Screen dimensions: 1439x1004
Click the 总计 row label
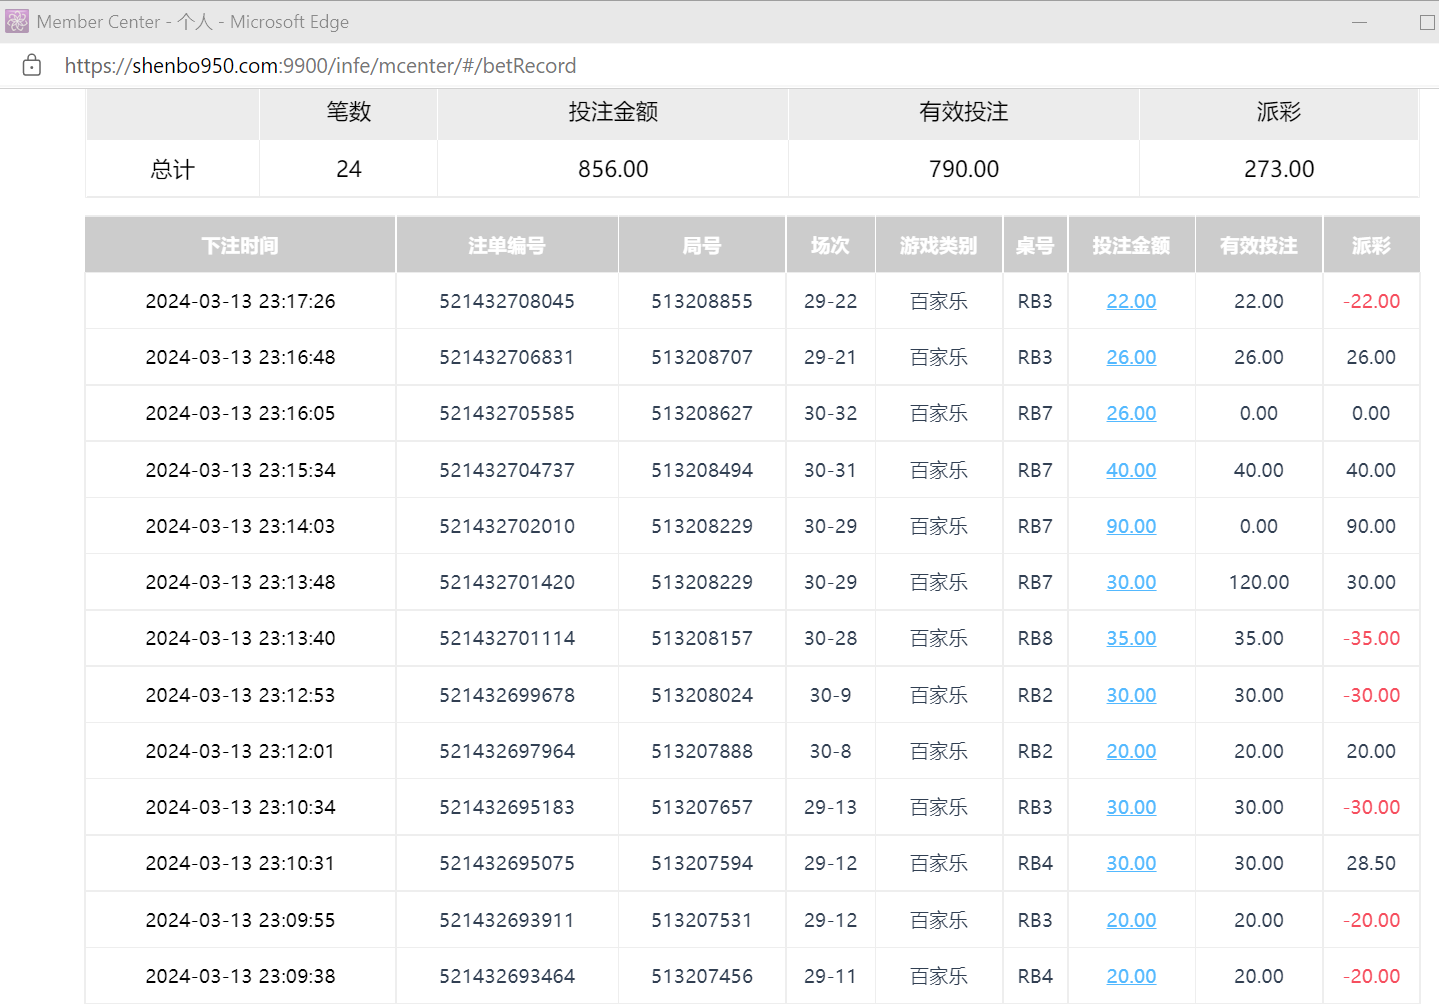172,169
